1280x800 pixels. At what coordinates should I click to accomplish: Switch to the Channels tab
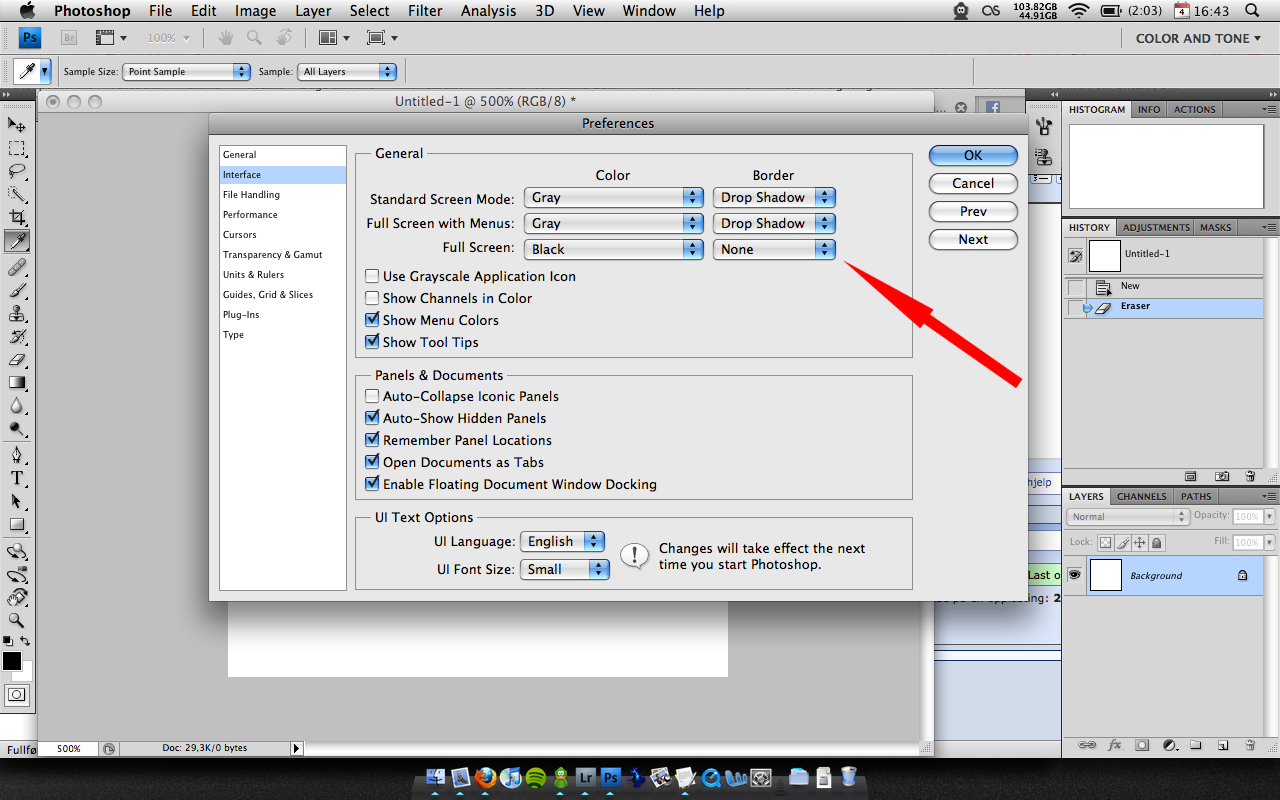[1141, 496]
